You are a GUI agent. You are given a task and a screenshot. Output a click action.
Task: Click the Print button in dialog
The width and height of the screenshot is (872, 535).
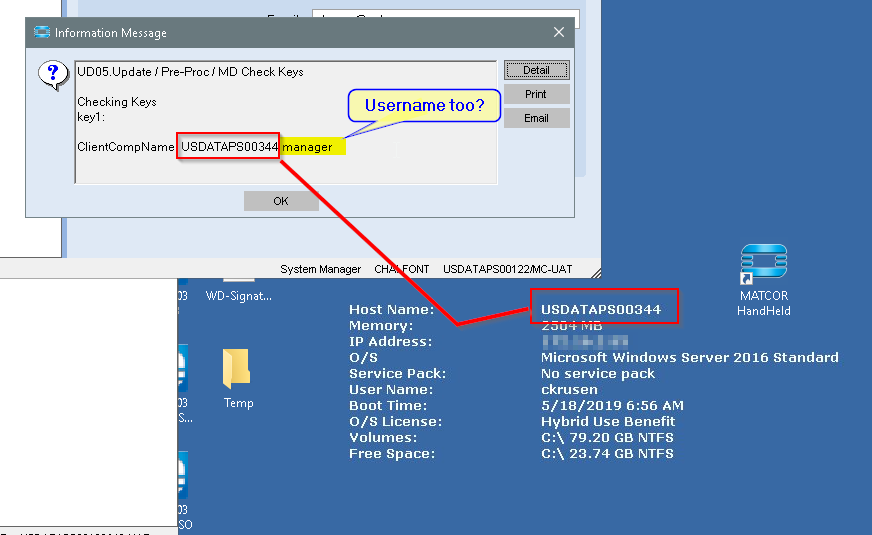tap(537, 94)
